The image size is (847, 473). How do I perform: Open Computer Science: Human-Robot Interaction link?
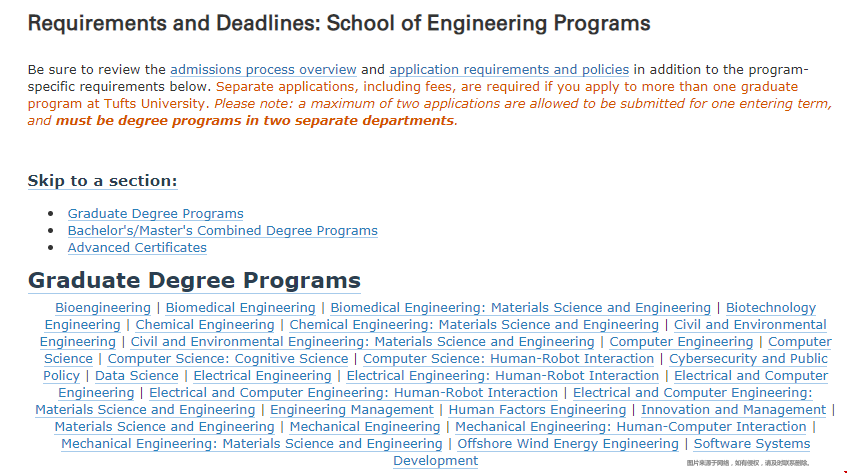coord(508,359)
